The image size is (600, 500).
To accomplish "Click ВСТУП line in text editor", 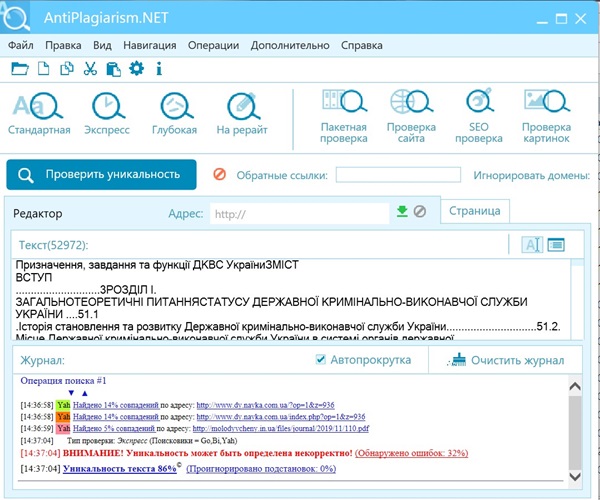I will click(34, 277).
